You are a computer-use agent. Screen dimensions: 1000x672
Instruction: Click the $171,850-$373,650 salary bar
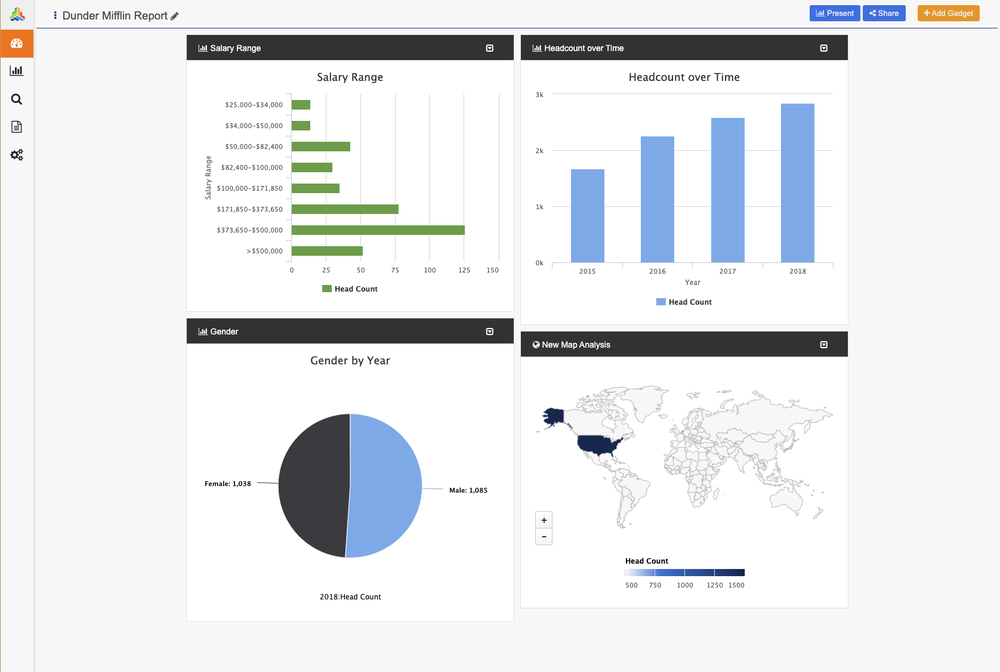(345, 209)
